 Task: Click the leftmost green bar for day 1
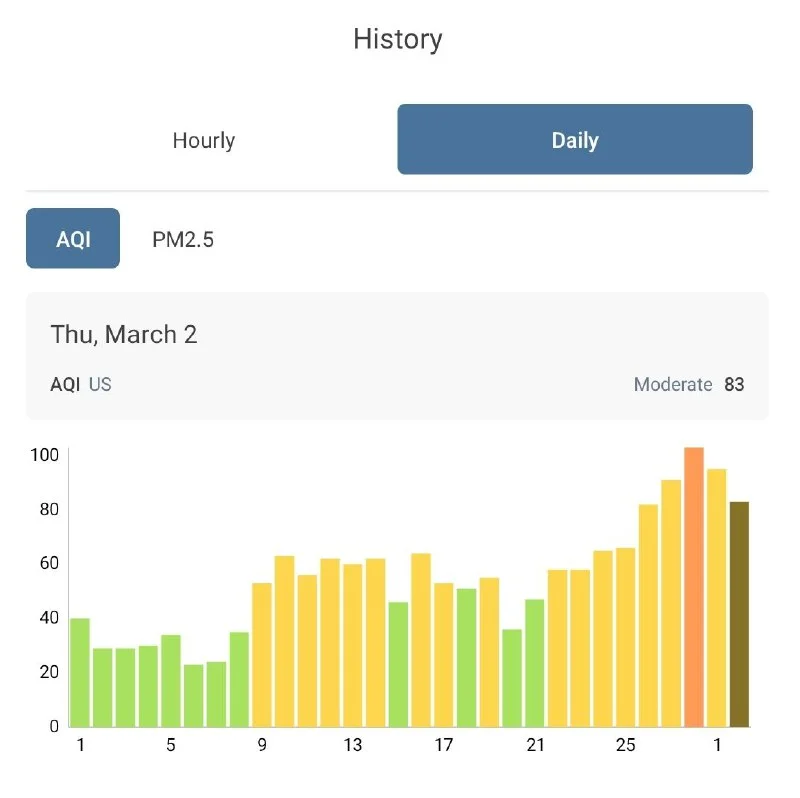[80, 672]
